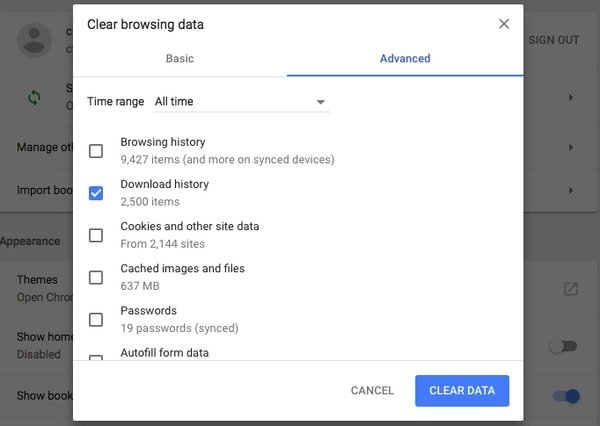Click the 'Download history' label

[165, 184]
